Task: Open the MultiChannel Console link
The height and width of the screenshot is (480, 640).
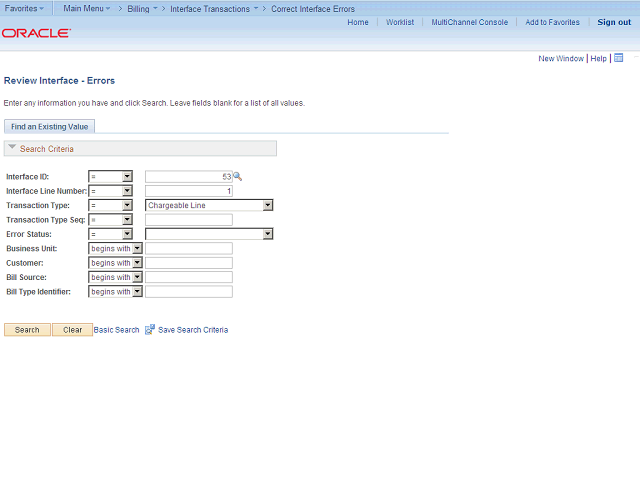Action: point(470,22)
